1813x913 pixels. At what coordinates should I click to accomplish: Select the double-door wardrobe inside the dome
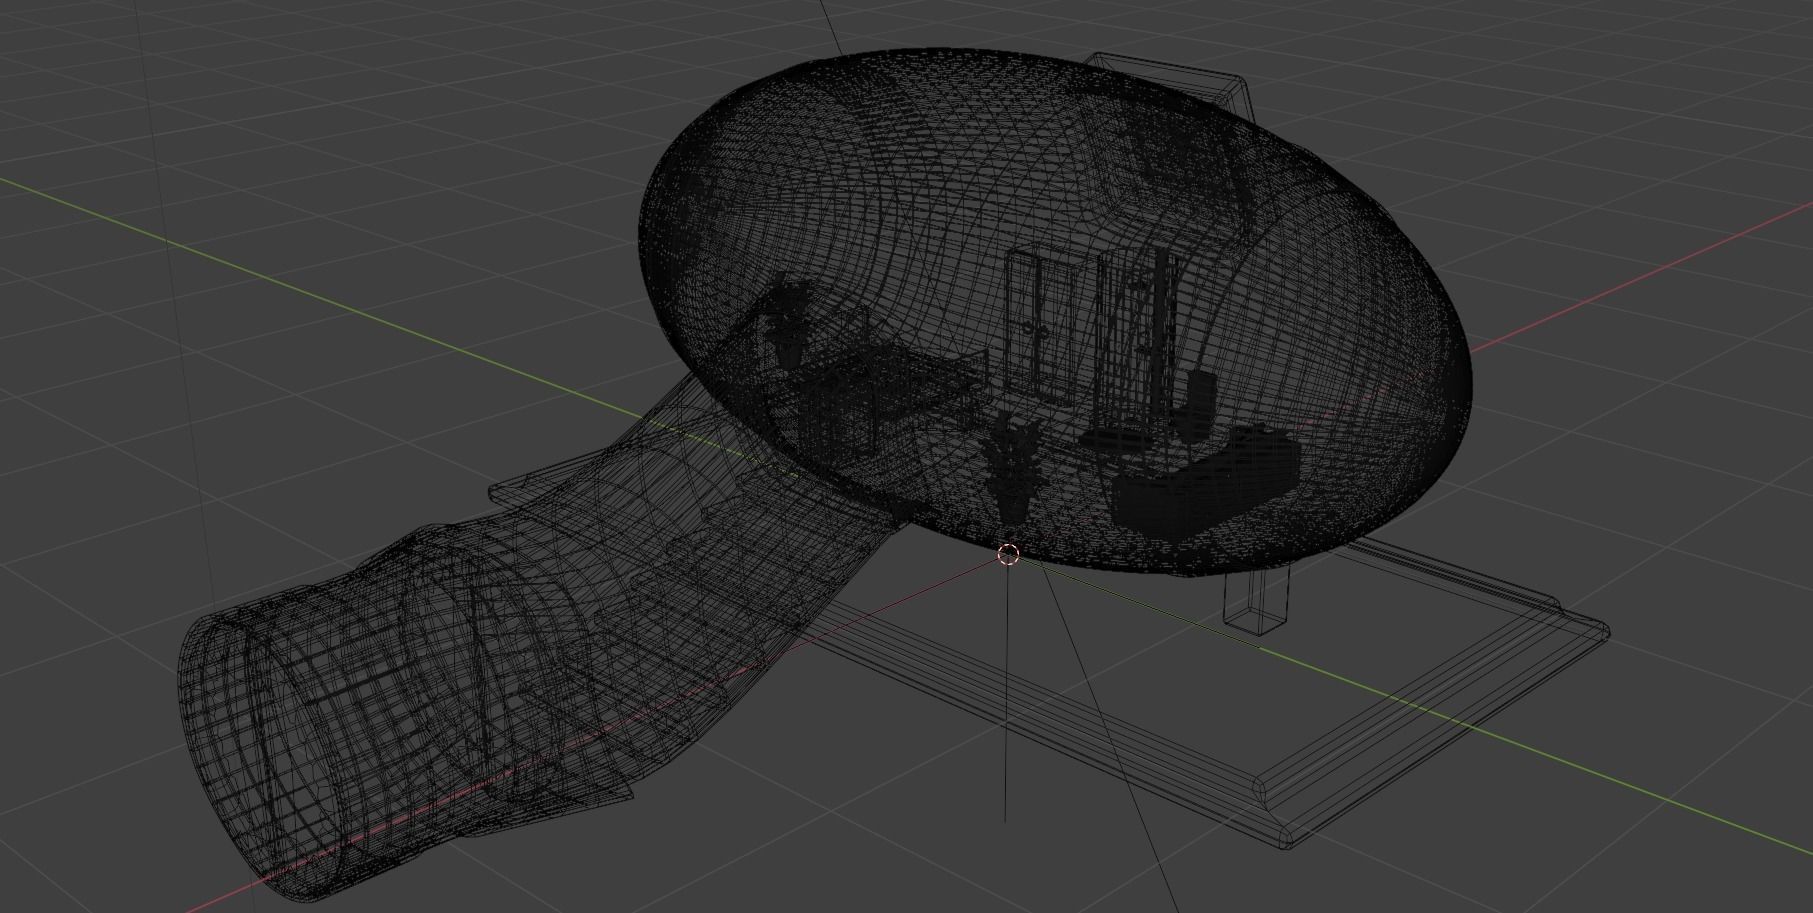(x=1043, y=322)
